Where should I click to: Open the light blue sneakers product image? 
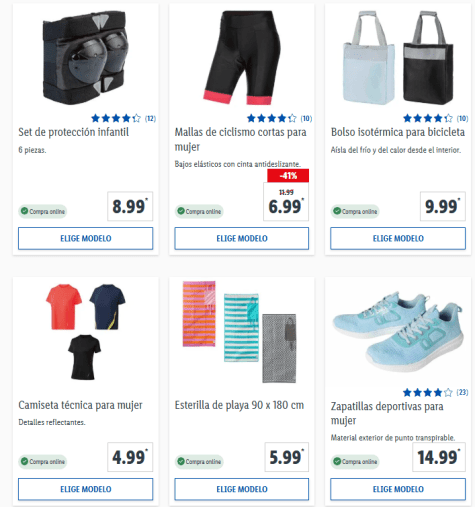pyautogui.click(x=398, y=332)
